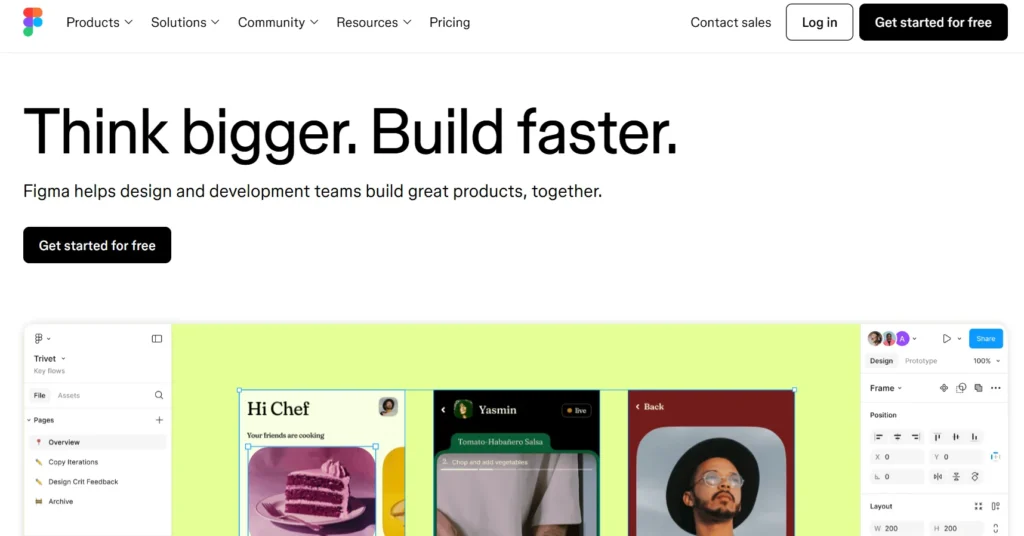The width and height of the screenshot is (1024, 536).
Task: Switch to the Prototype tab
Action: click(x=921, y=360)
